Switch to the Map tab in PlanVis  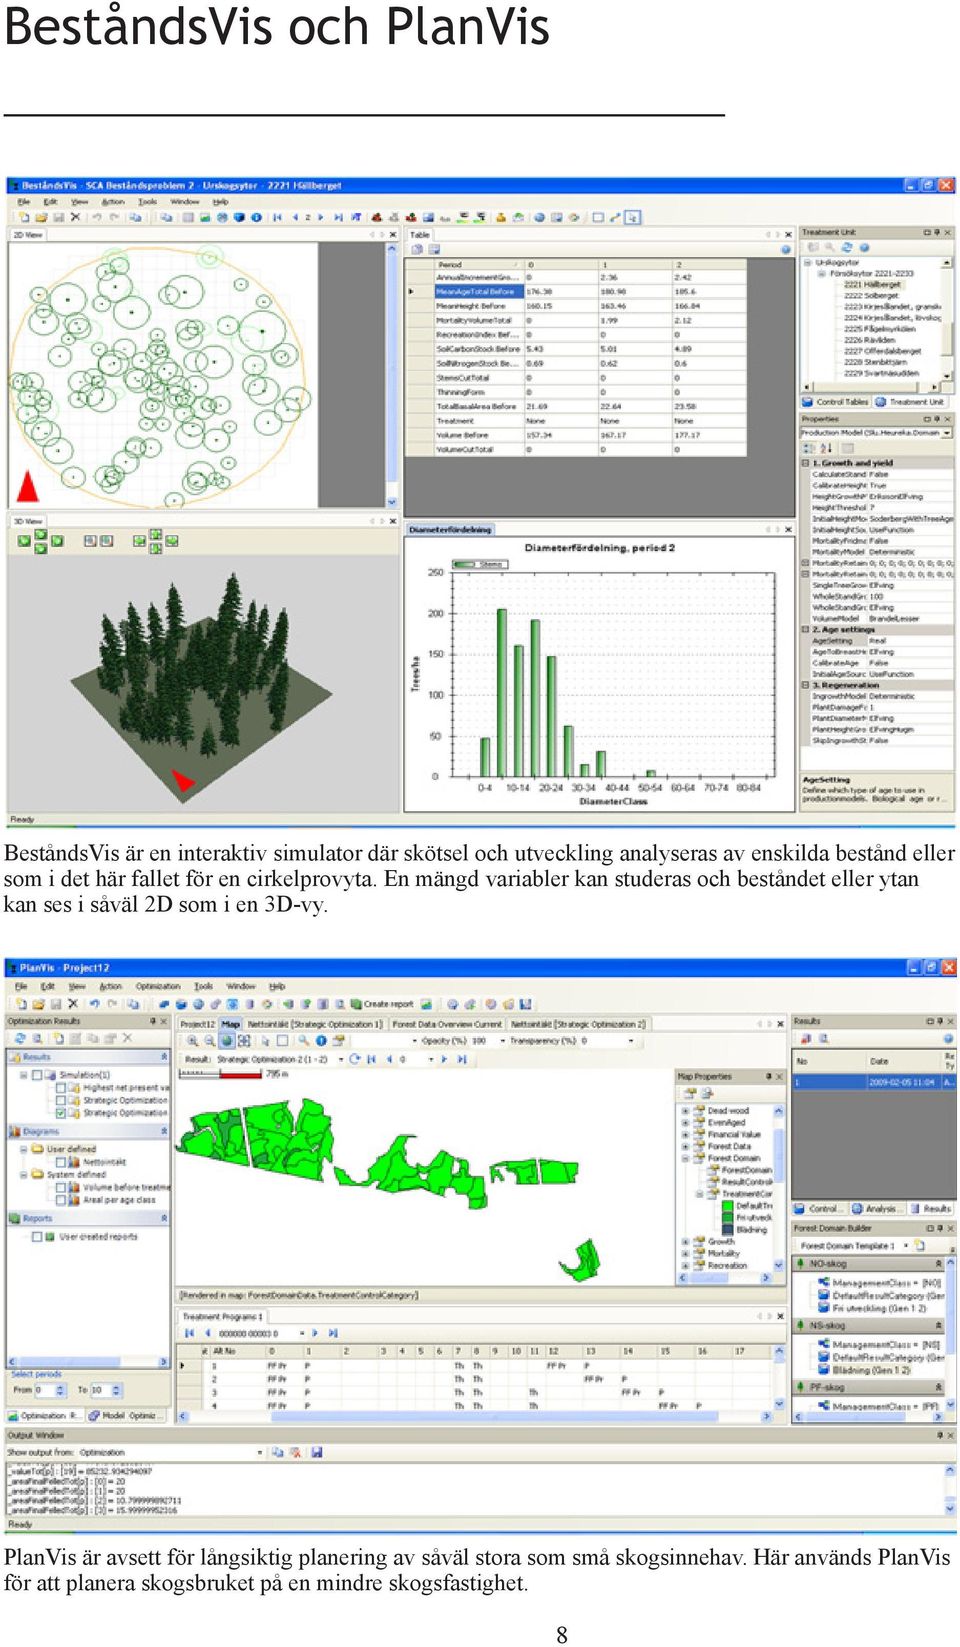click(231, 1024)
